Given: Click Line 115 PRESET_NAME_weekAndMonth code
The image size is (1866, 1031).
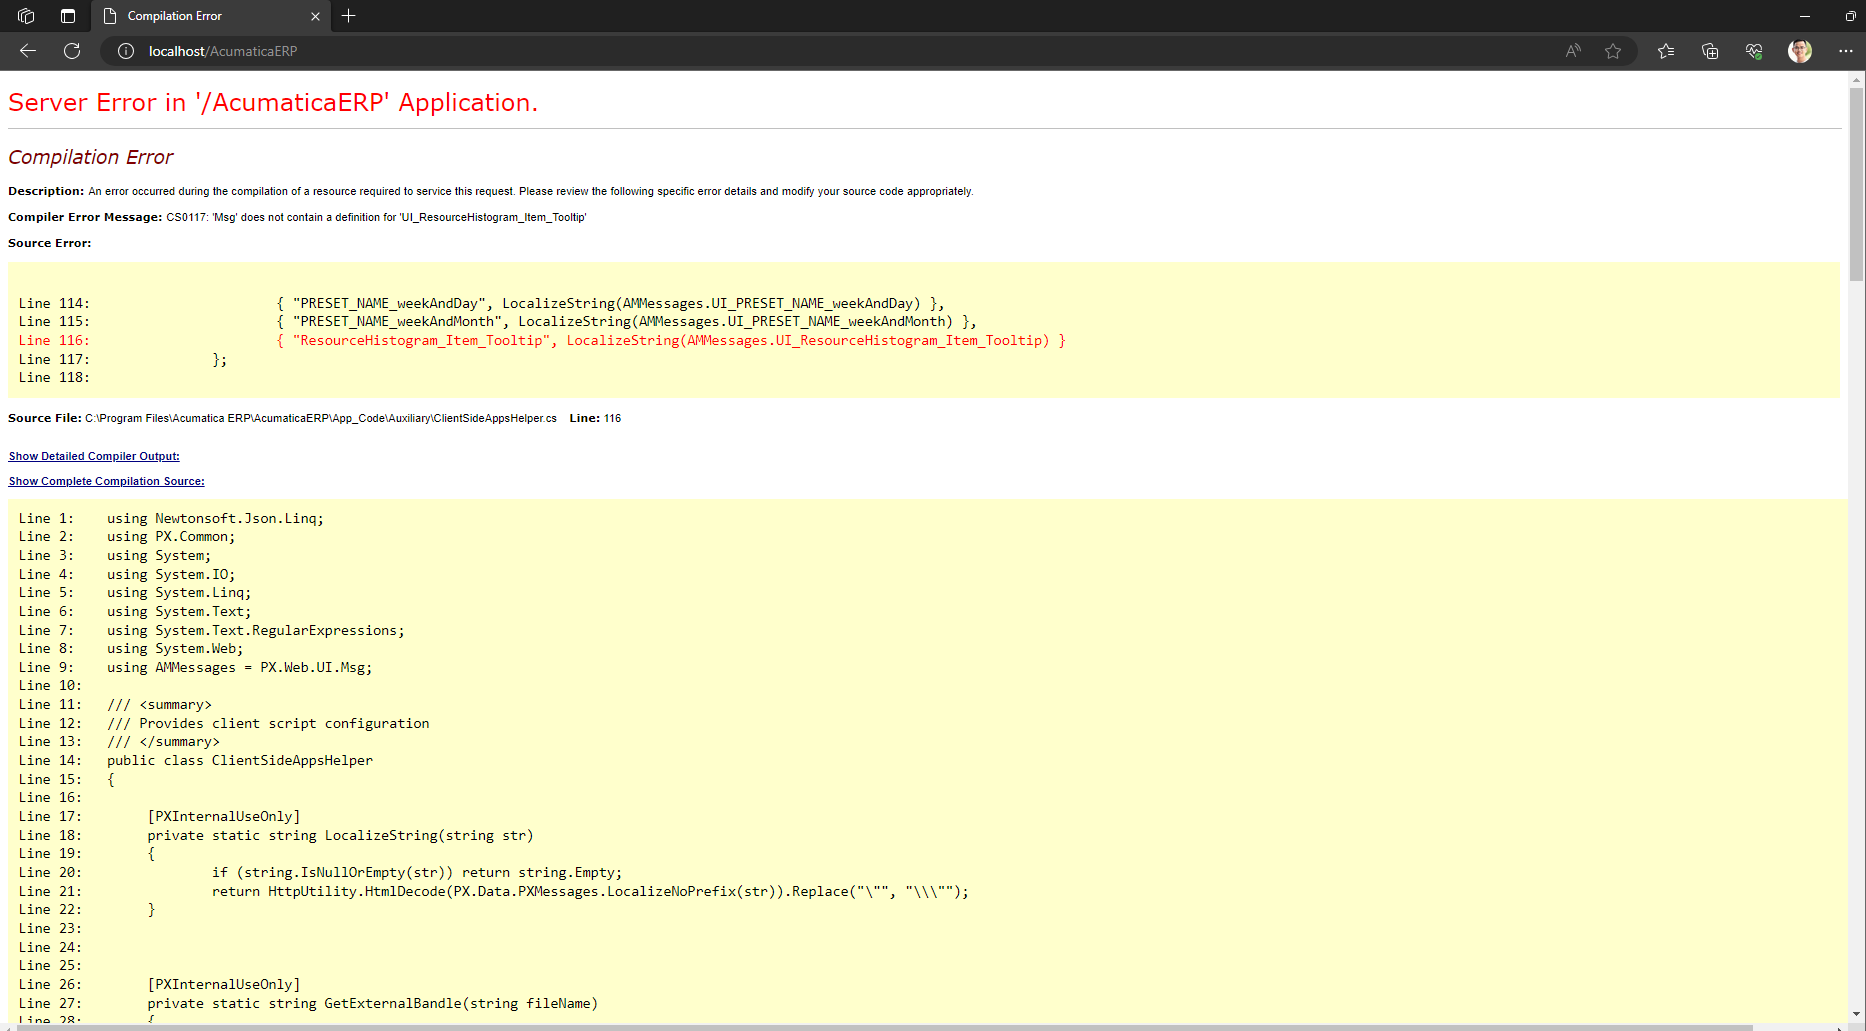Looking at the screenshot, I should click(x=626, y=321).
